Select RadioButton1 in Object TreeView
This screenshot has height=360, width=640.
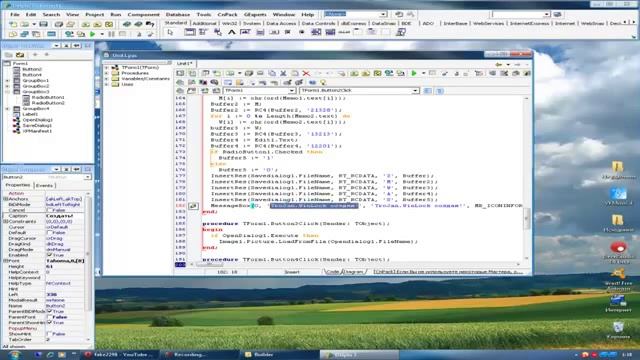coord(48,98)
